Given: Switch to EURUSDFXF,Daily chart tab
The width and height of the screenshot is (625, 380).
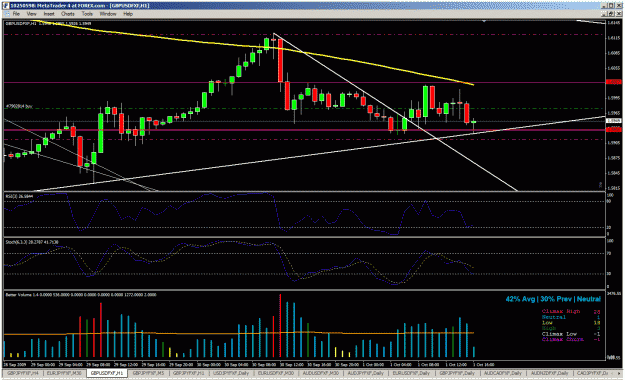Looking at the screenshot, I should click(x=411, y=373).
